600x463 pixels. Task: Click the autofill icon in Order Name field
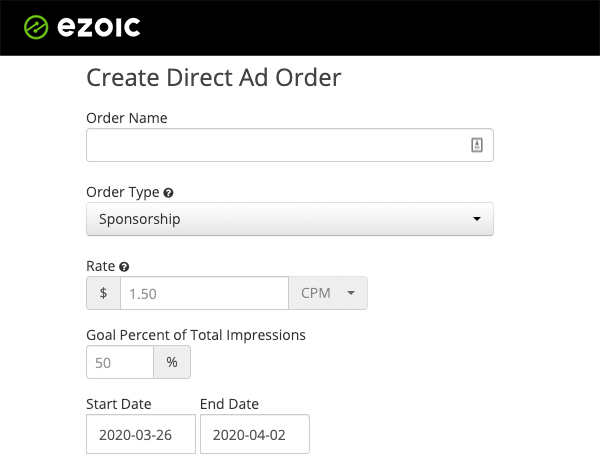click(x=476, y=145)
